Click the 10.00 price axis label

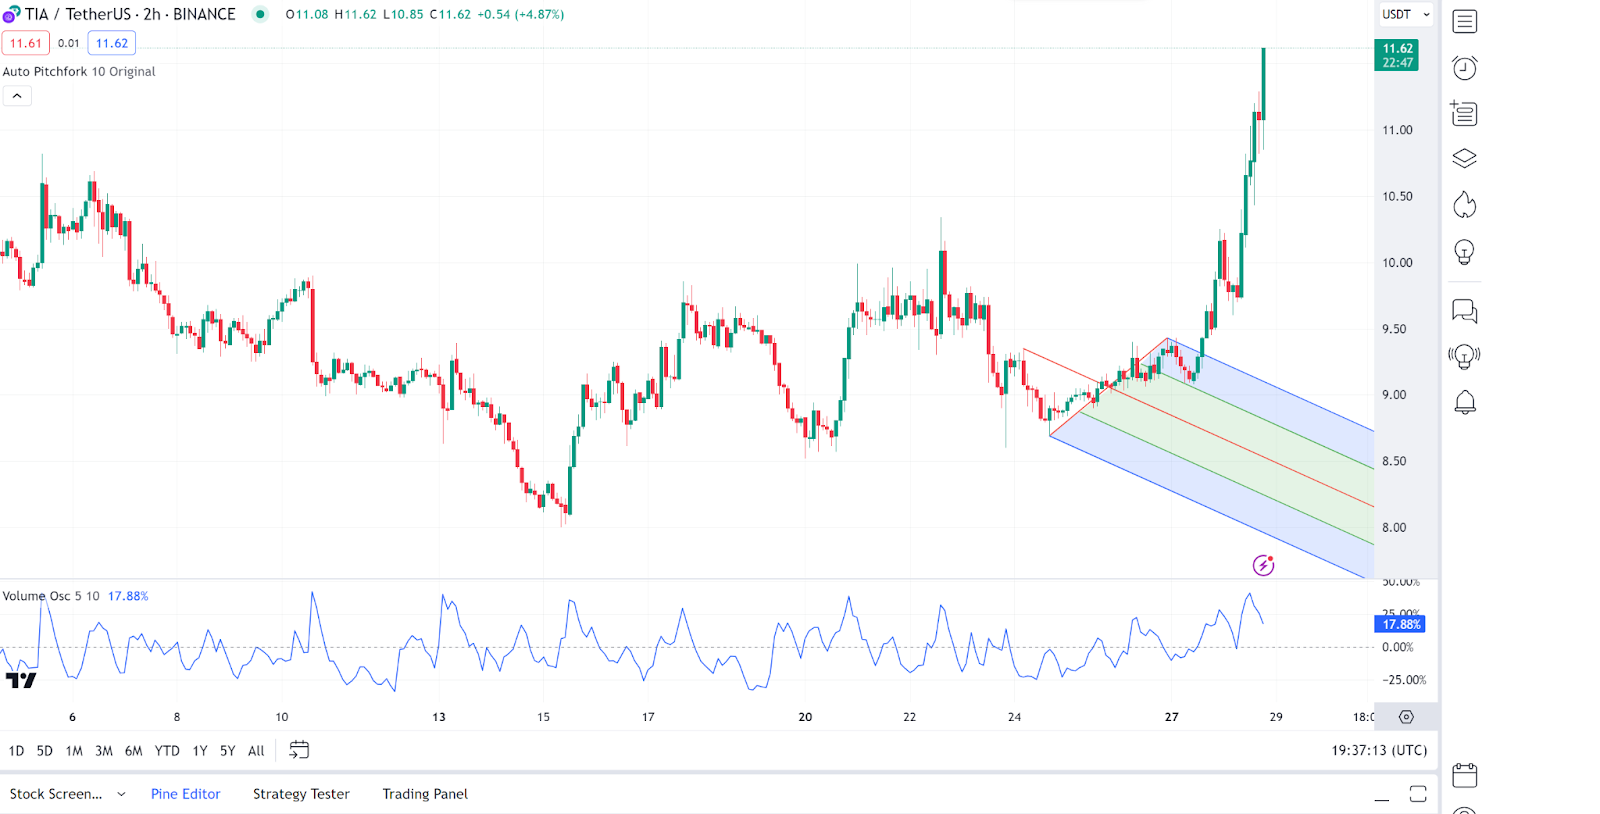click(1397, 263)
